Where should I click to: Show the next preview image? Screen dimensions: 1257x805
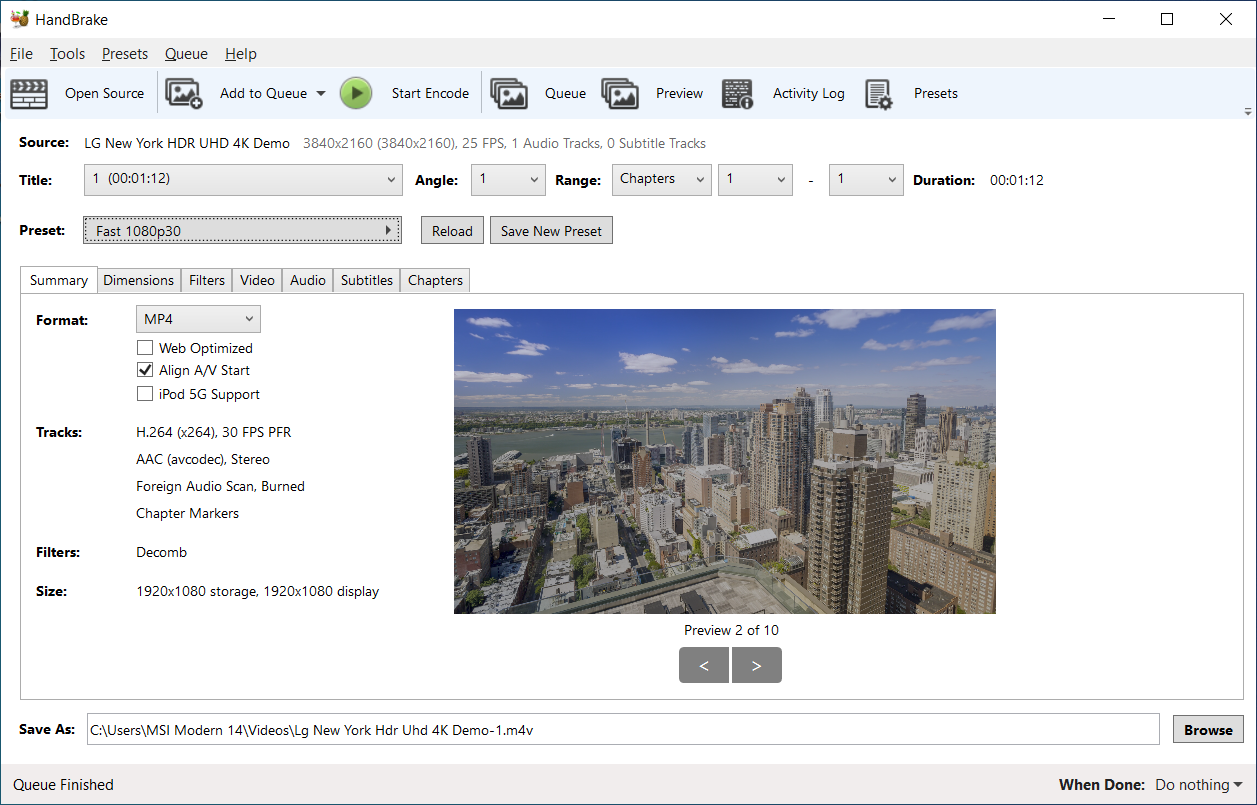coord(757,665)
